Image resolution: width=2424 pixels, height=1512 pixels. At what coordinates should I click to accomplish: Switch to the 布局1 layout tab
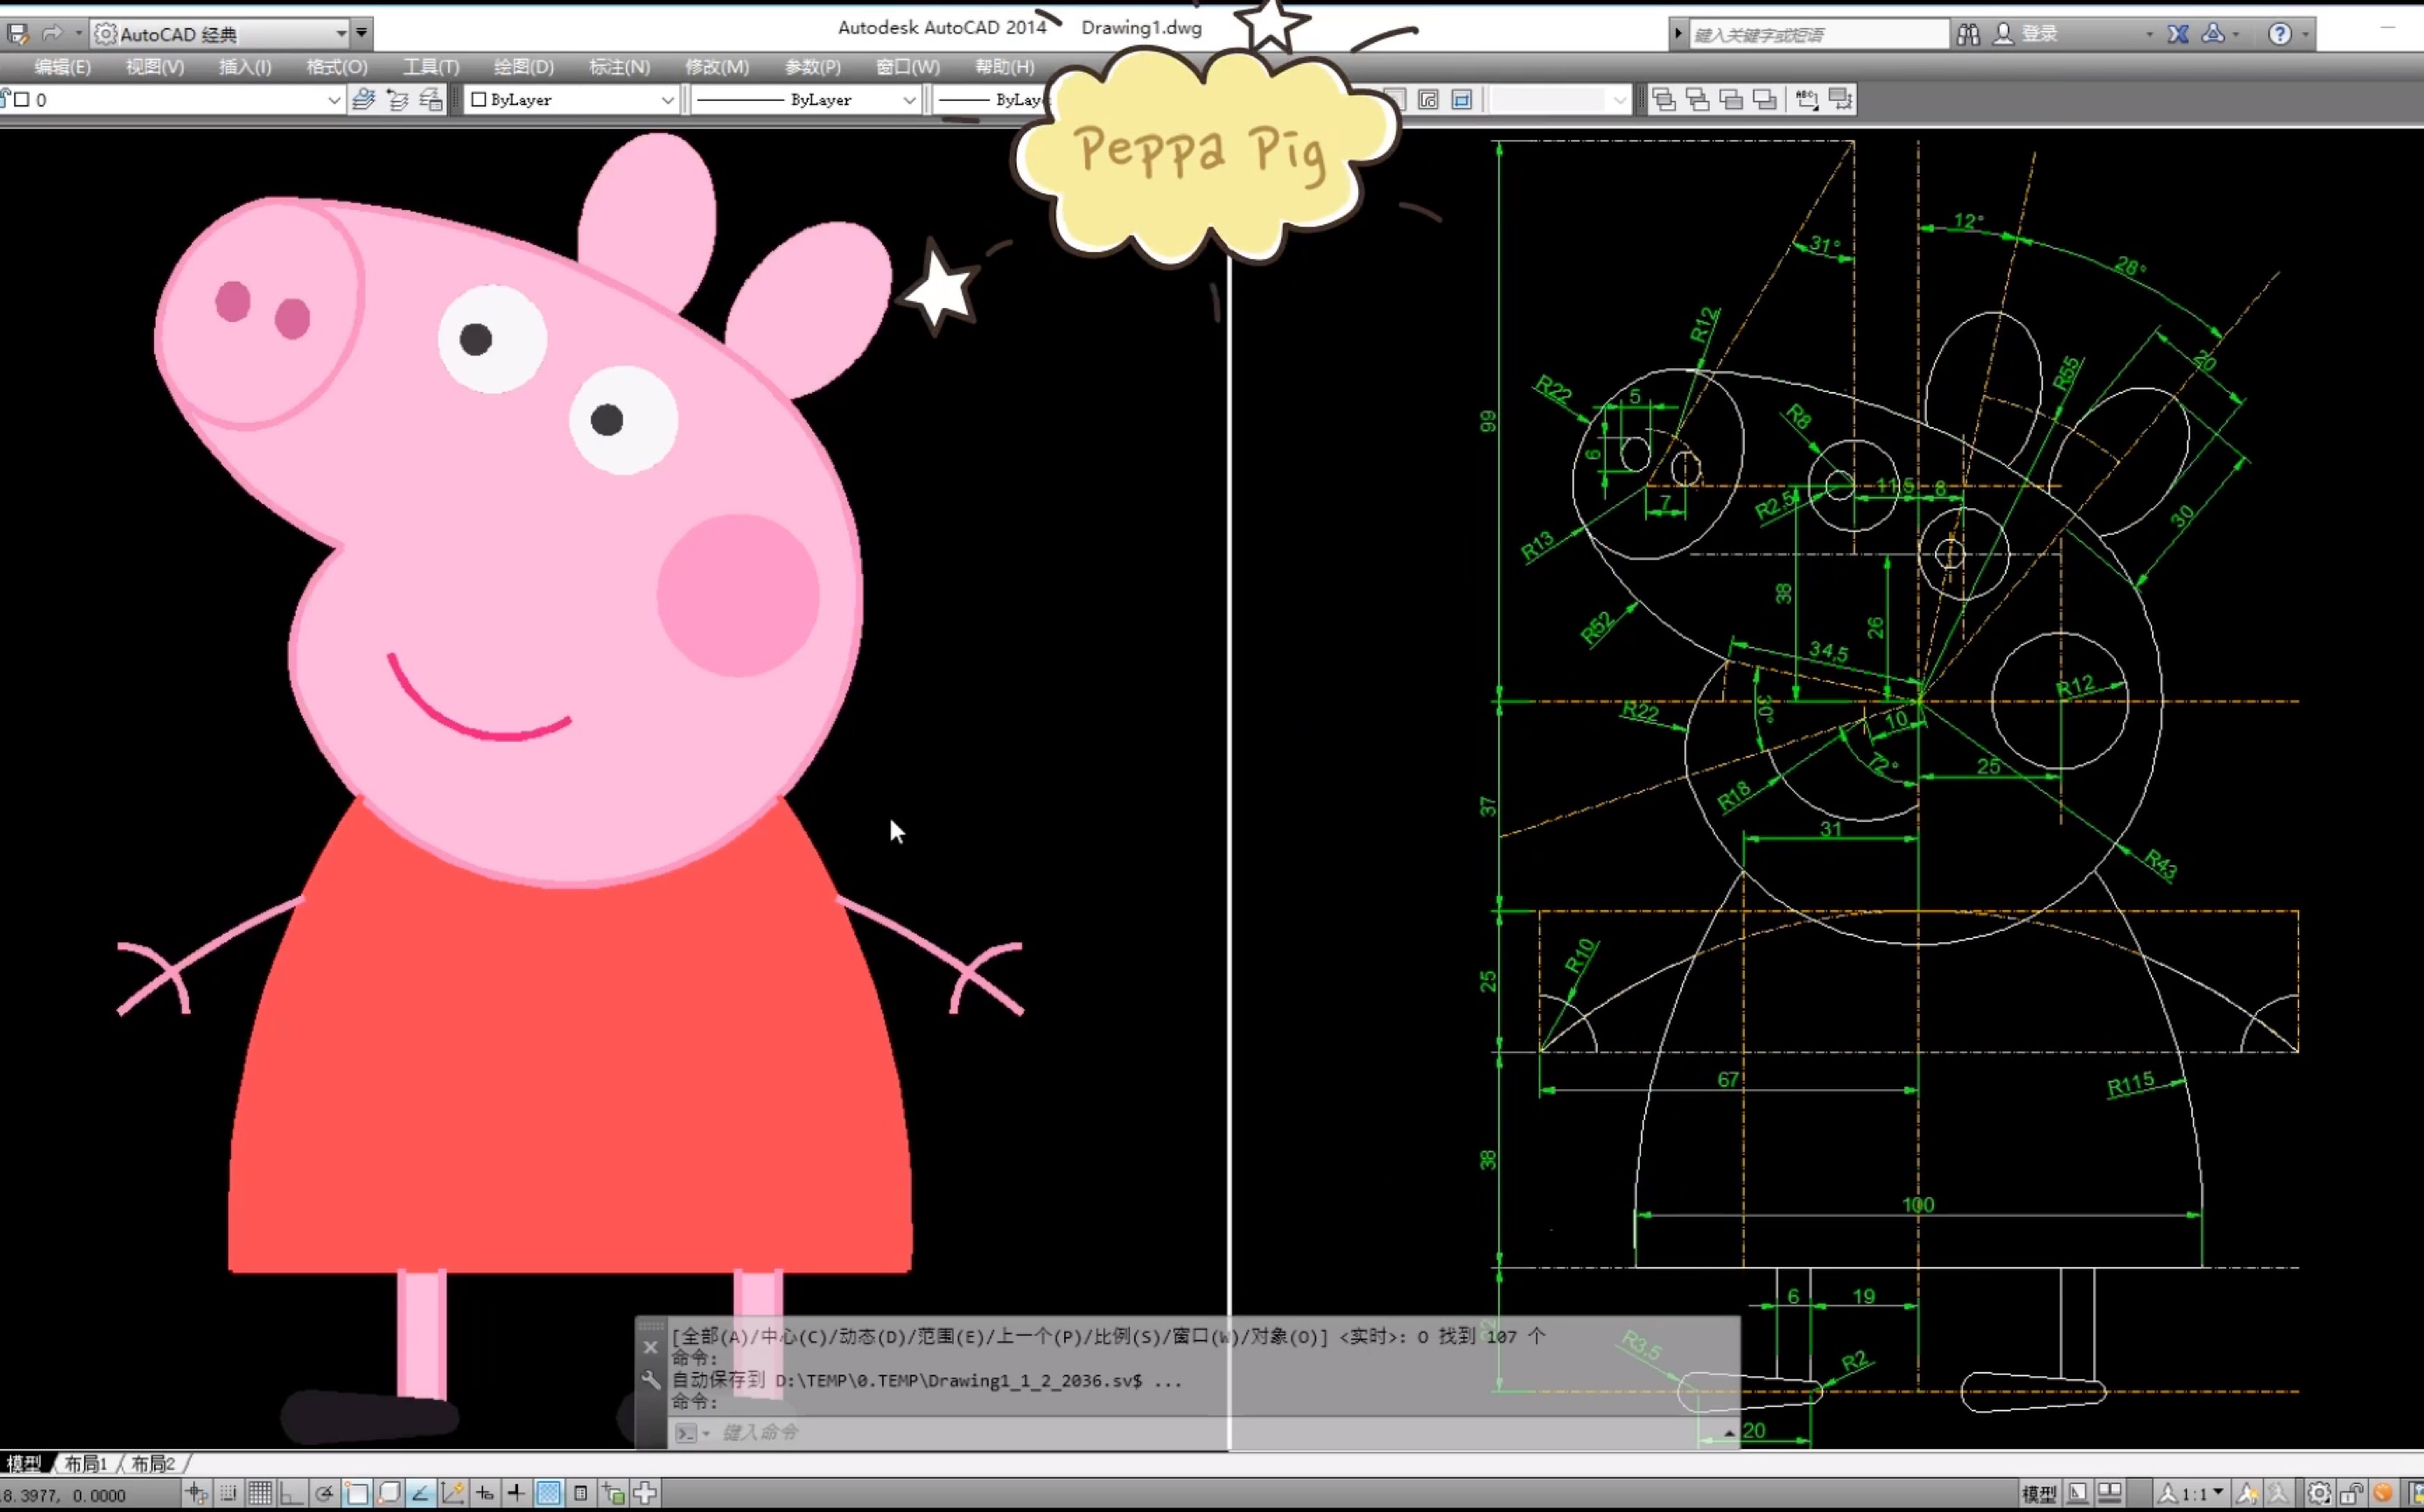pyautogui.click(x=86, y=1463)
